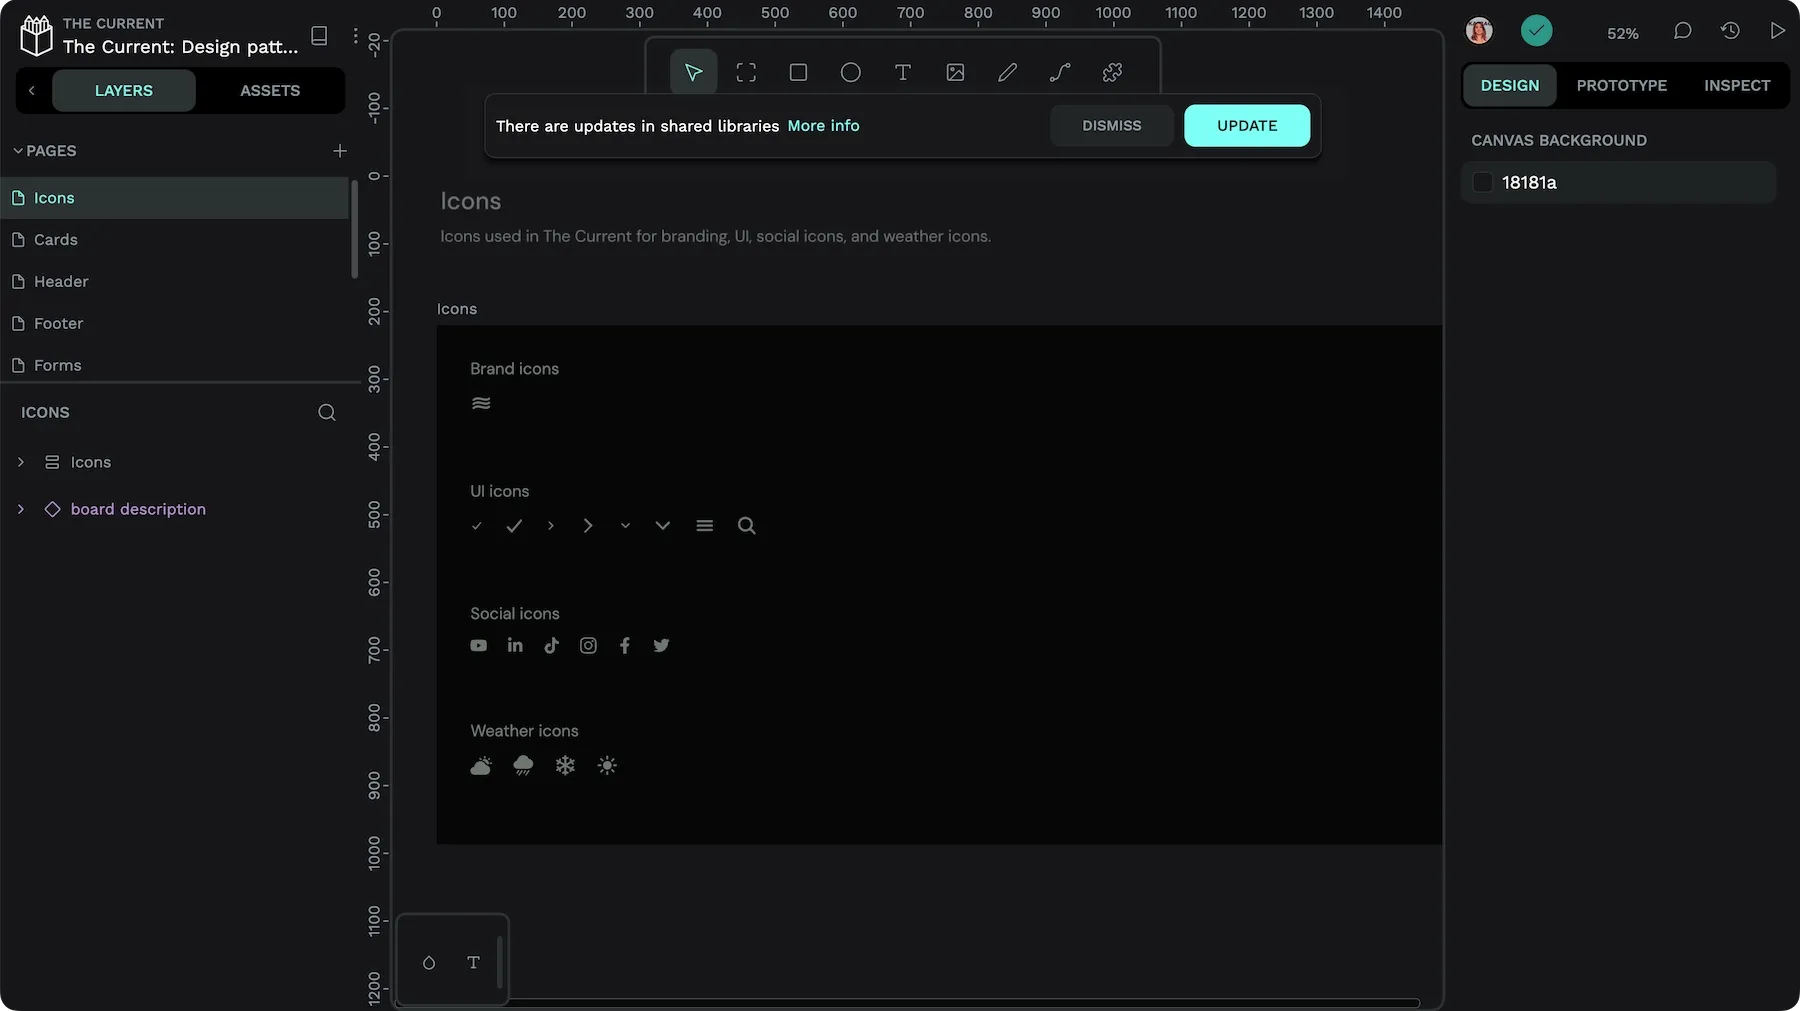Screen dimensions: 1800x1011
Task: Select the Image insert tool
Action: tap(955, 72)
